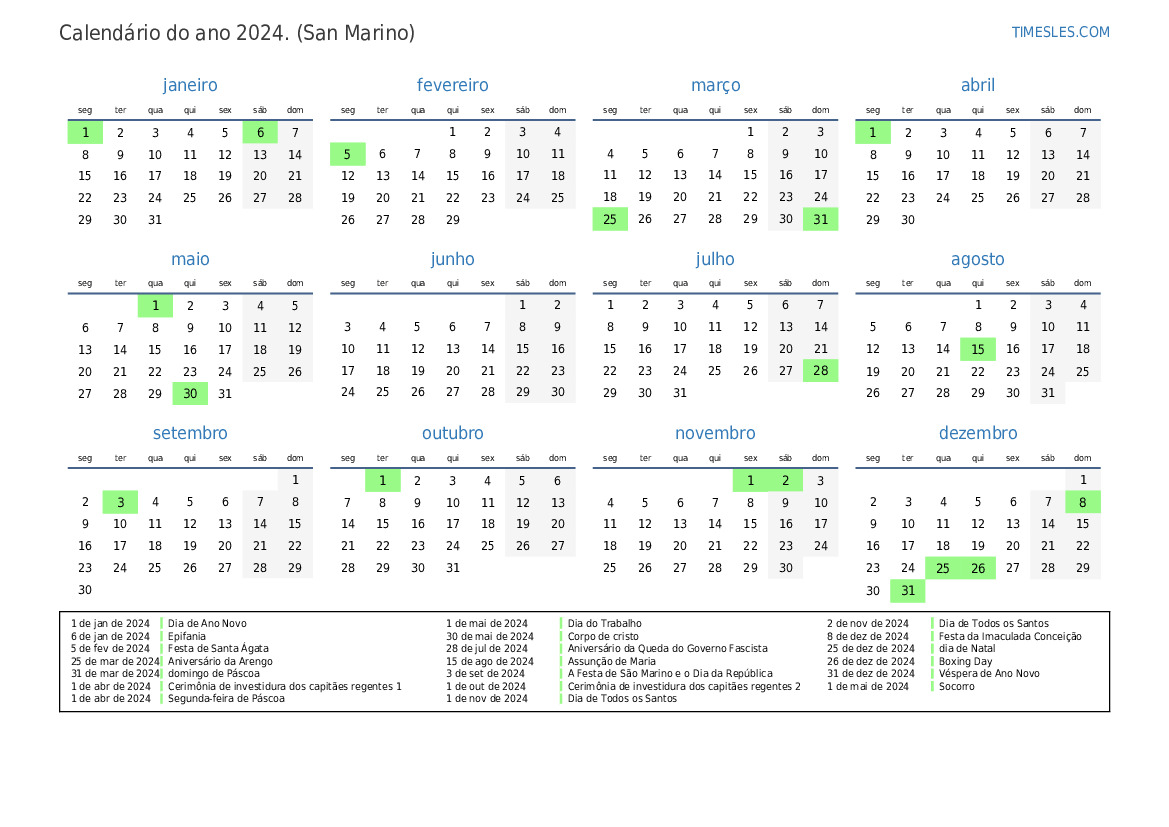Select the calendar title Calendário do ano 2024
The width and height of the screenshot is (1169, 827).
point(235,32)
